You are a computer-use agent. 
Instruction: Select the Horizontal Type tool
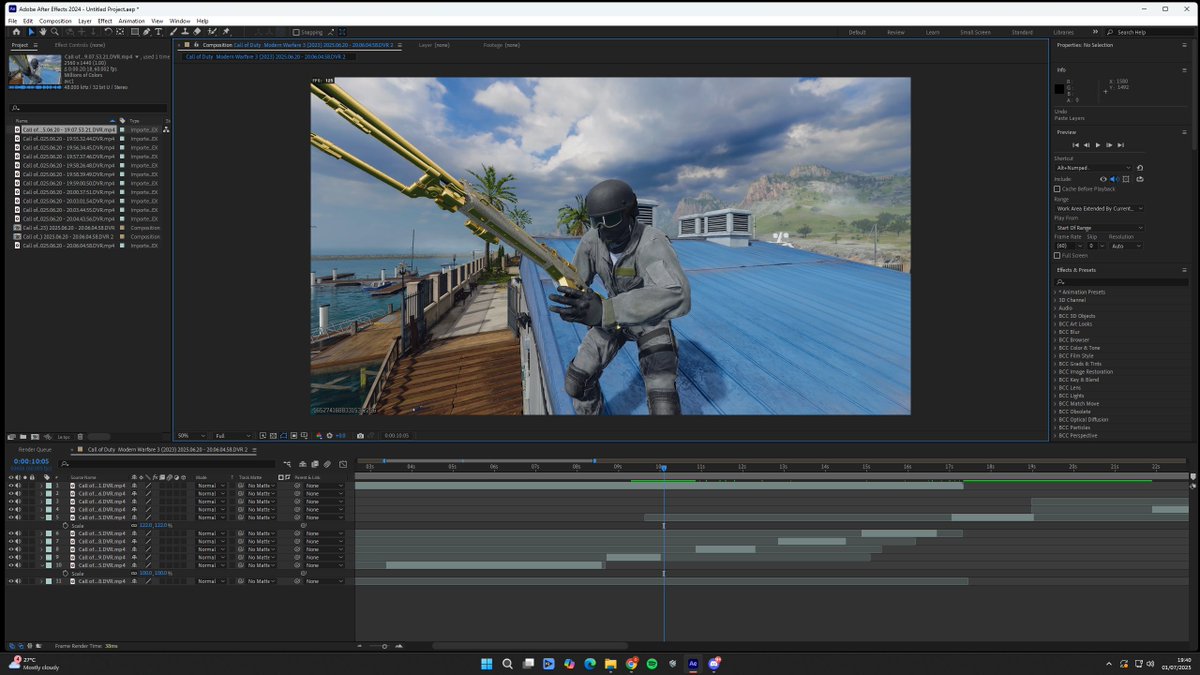[158, 31]
